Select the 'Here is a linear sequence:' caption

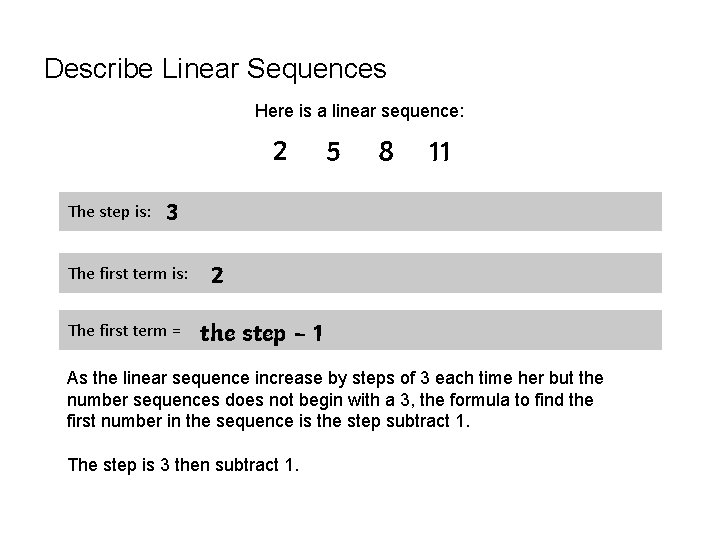point(359,111)
